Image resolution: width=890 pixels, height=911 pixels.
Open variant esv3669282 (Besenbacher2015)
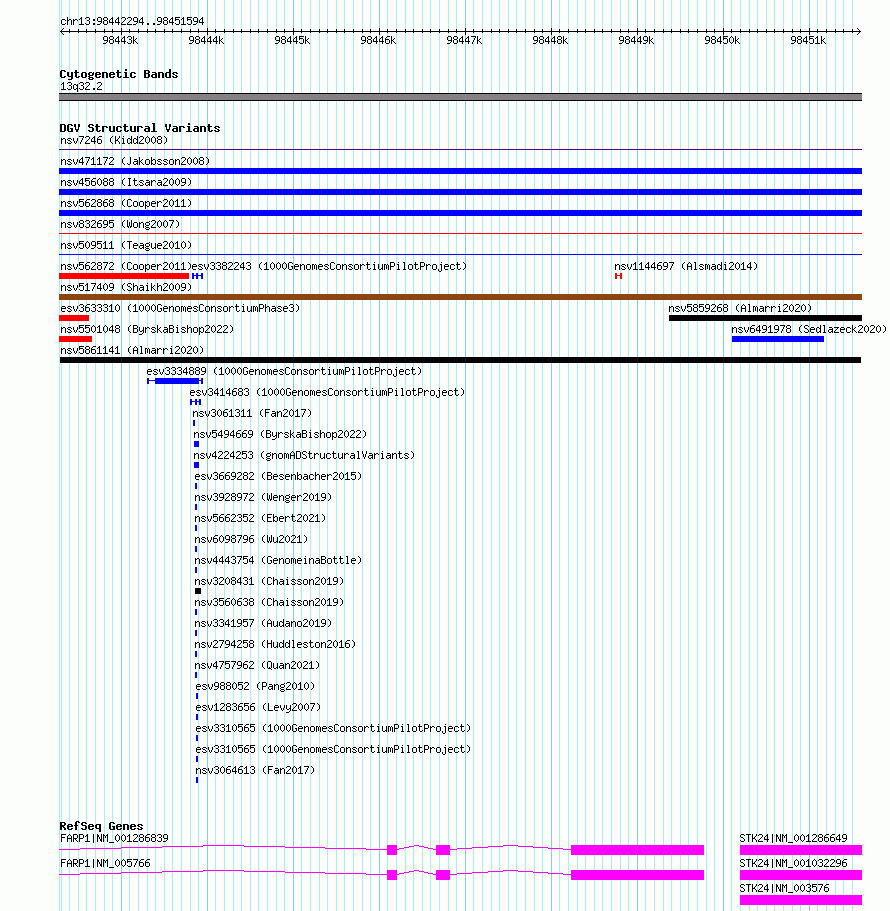click(x=278, y=476)
